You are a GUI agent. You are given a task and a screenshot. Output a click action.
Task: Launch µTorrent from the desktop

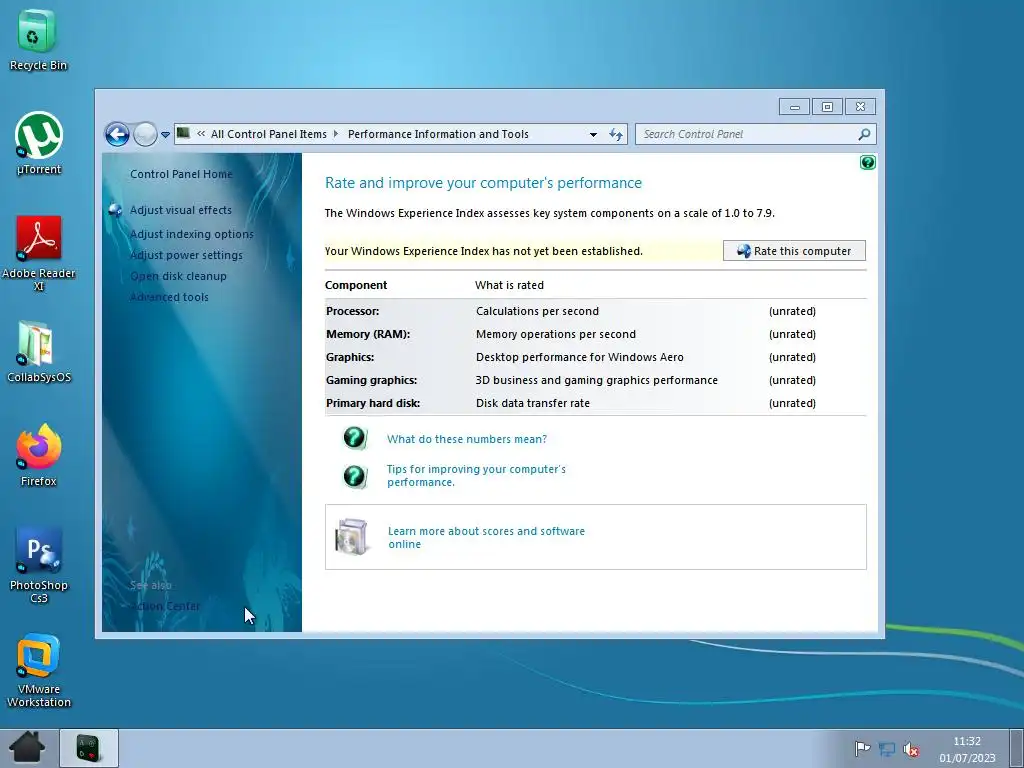(39, 144)
